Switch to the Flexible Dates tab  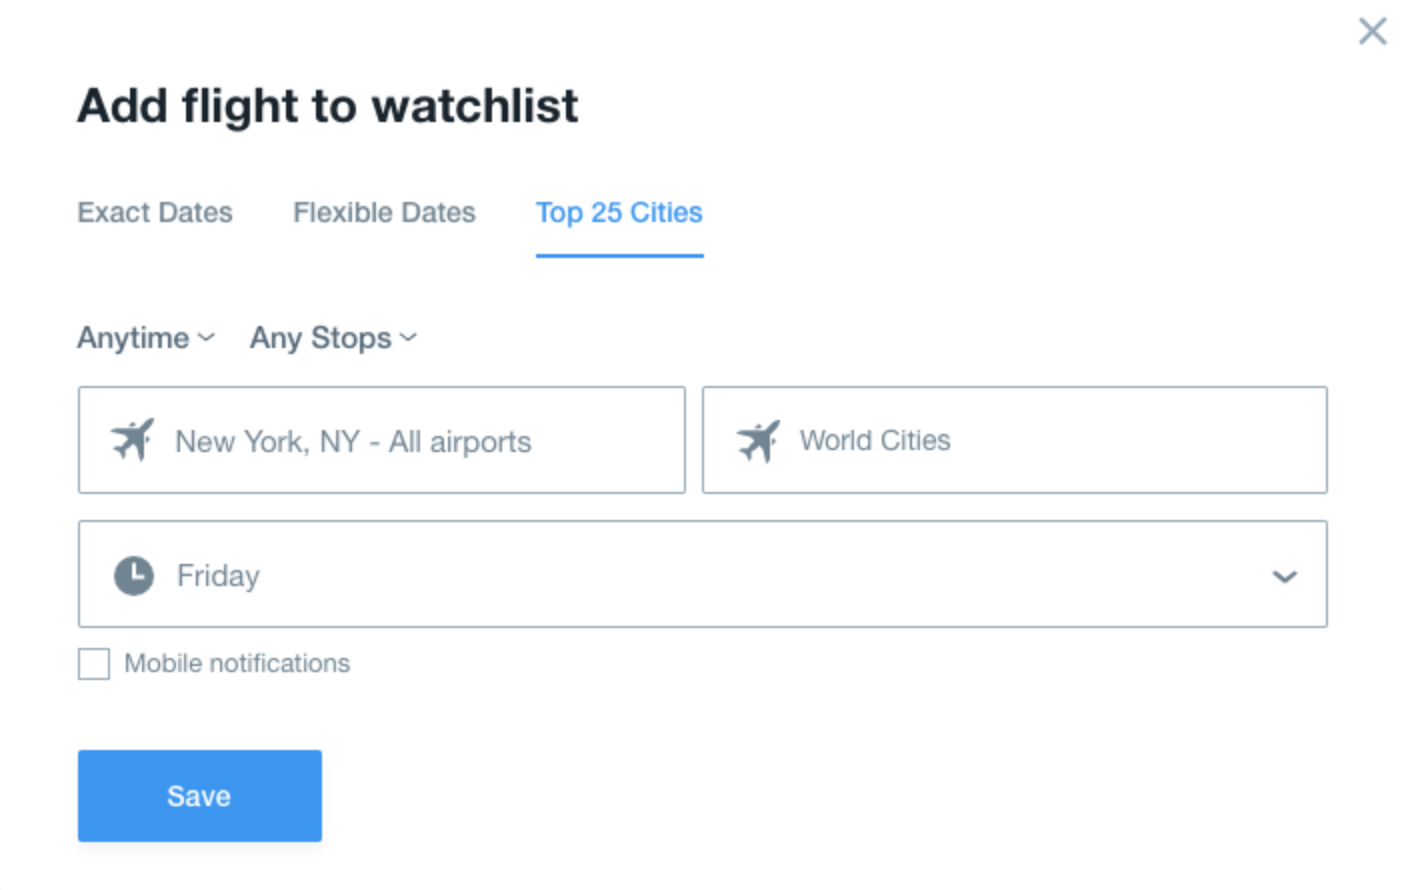tap(384, 212)
